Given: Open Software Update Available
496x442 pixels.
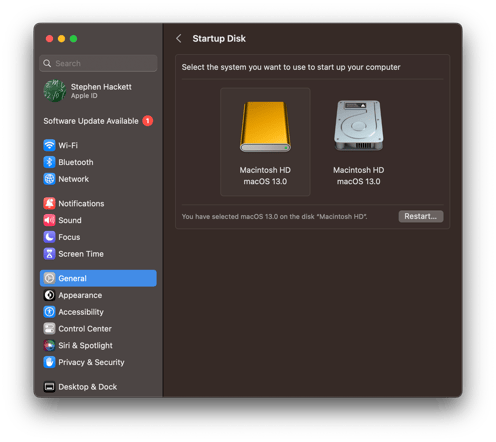Looking at the screenshot, I should coord(98,121).
